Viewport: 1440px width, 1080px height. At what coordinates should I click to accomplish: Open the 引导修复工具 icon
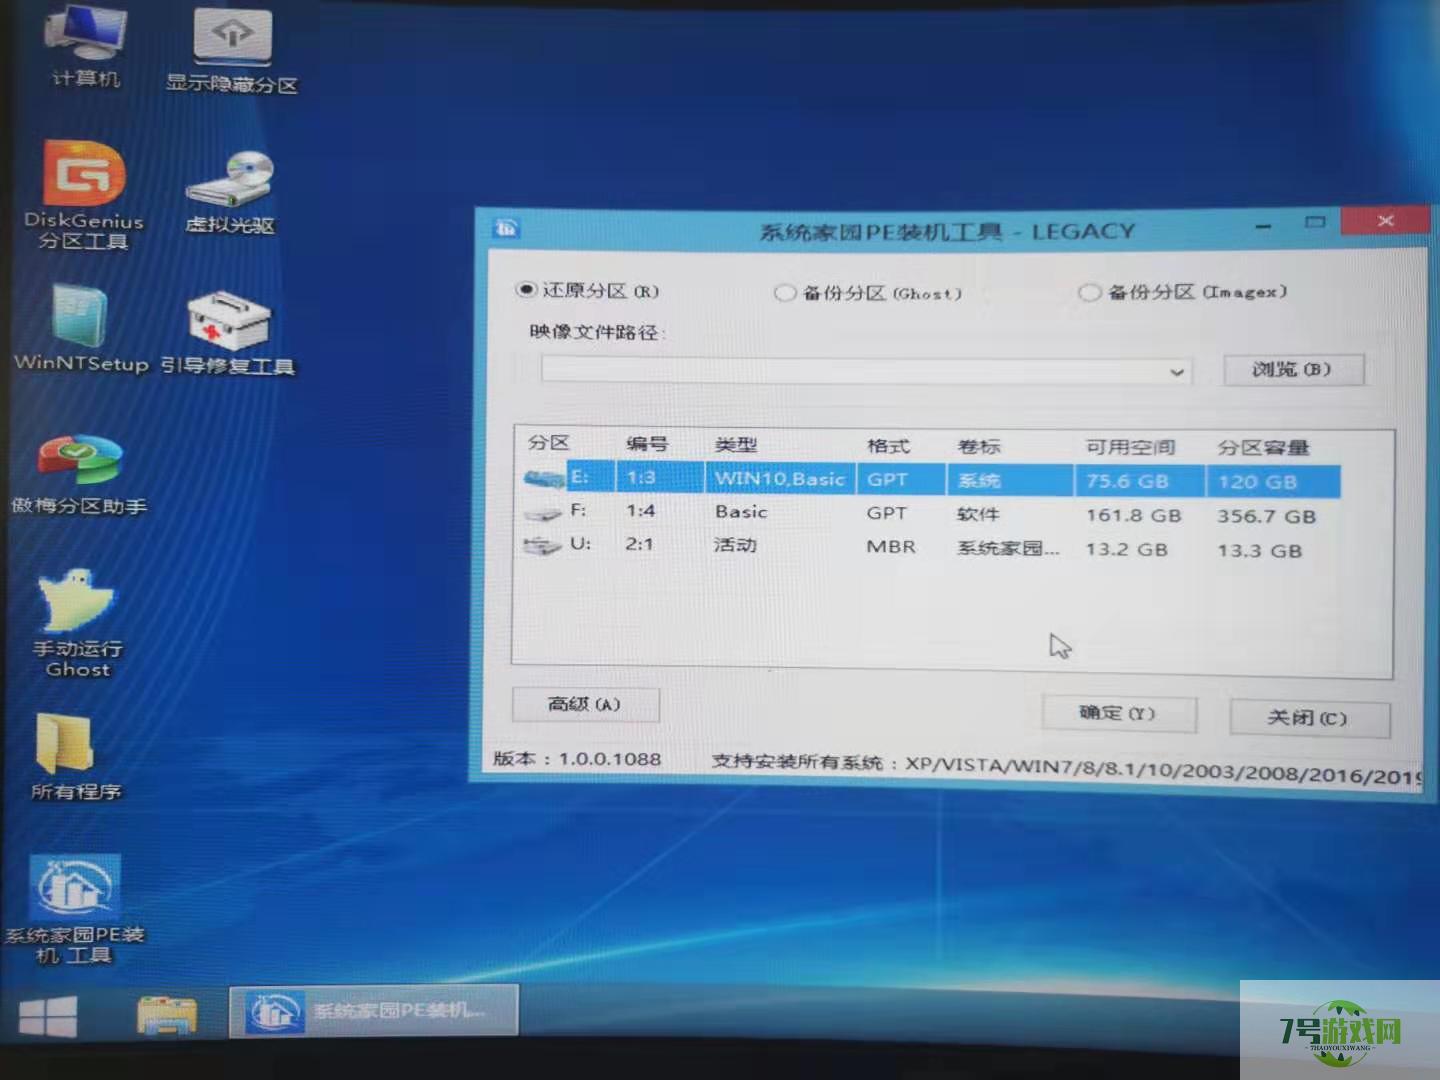coord(228,333)
